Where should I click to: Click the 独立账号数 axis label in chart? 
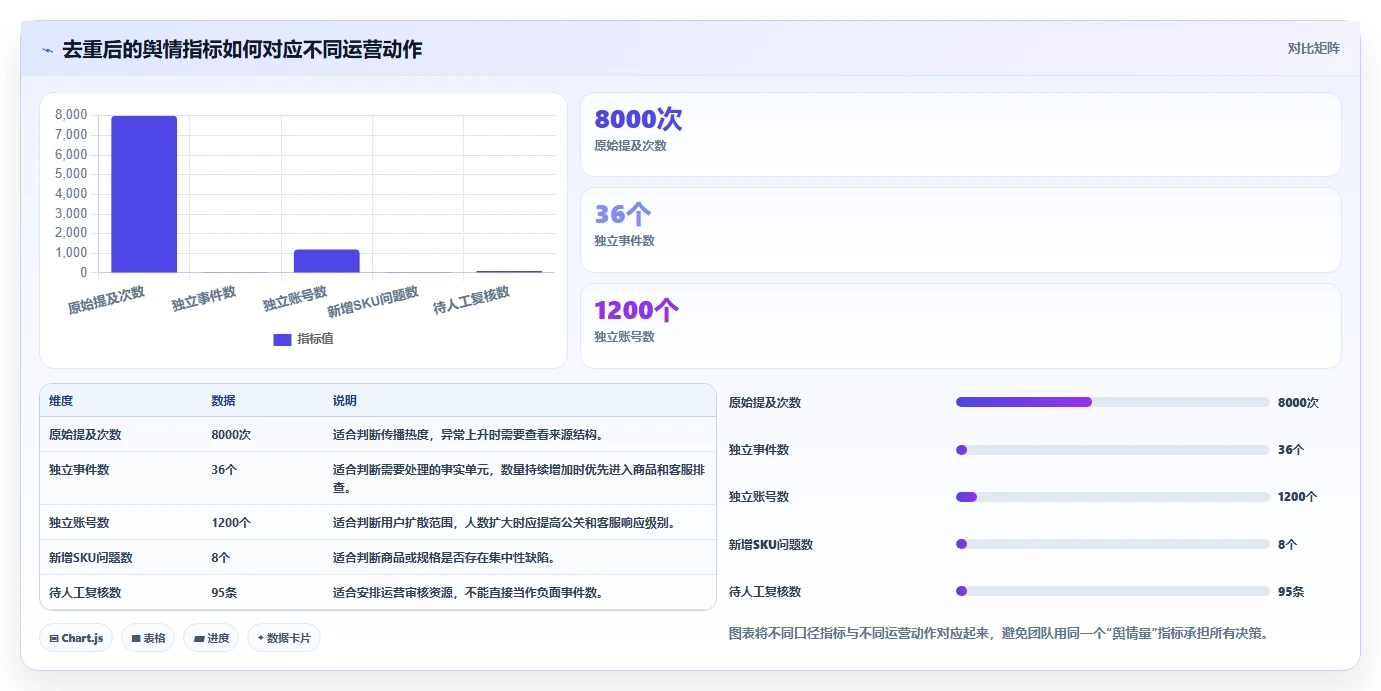(x=295, y=298)
